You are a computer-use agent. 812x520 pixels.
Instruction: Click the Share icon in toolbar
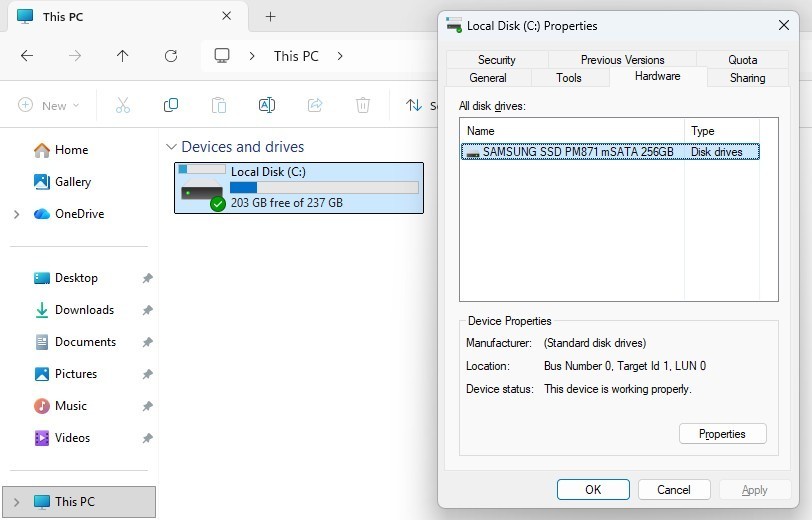tap(315, 105)
